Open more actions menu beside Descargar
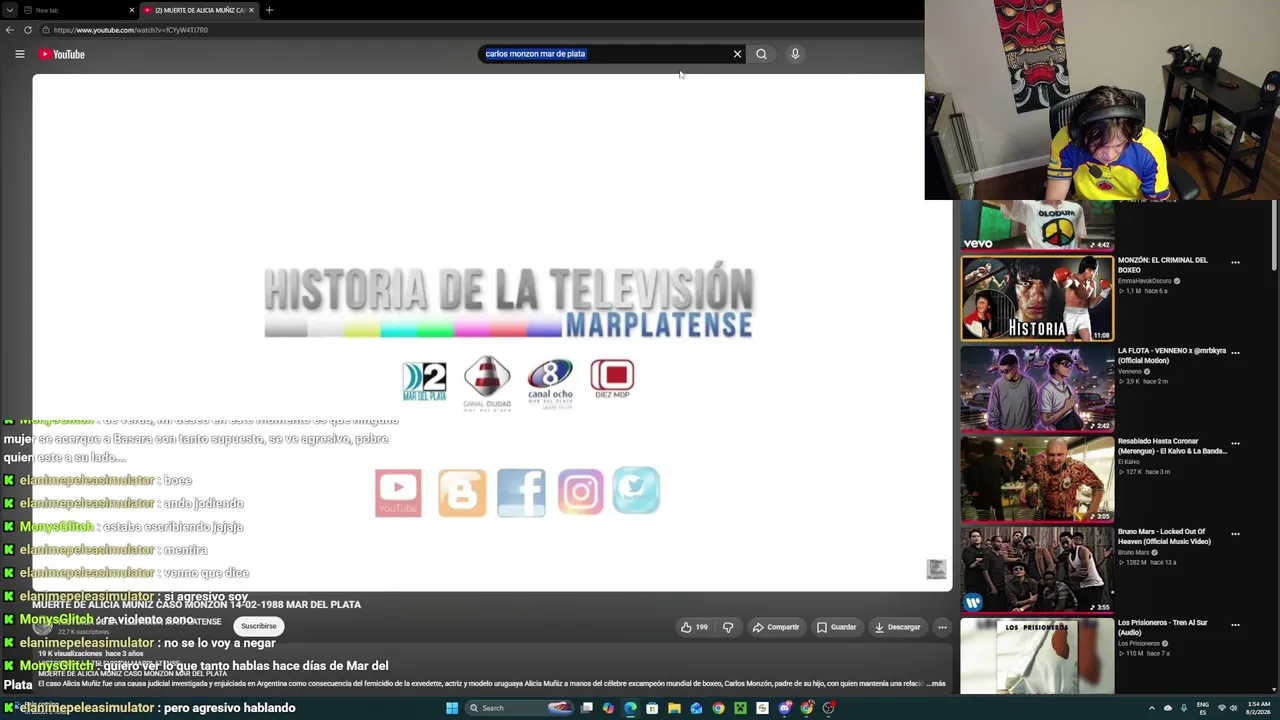 tap(942, 627)
